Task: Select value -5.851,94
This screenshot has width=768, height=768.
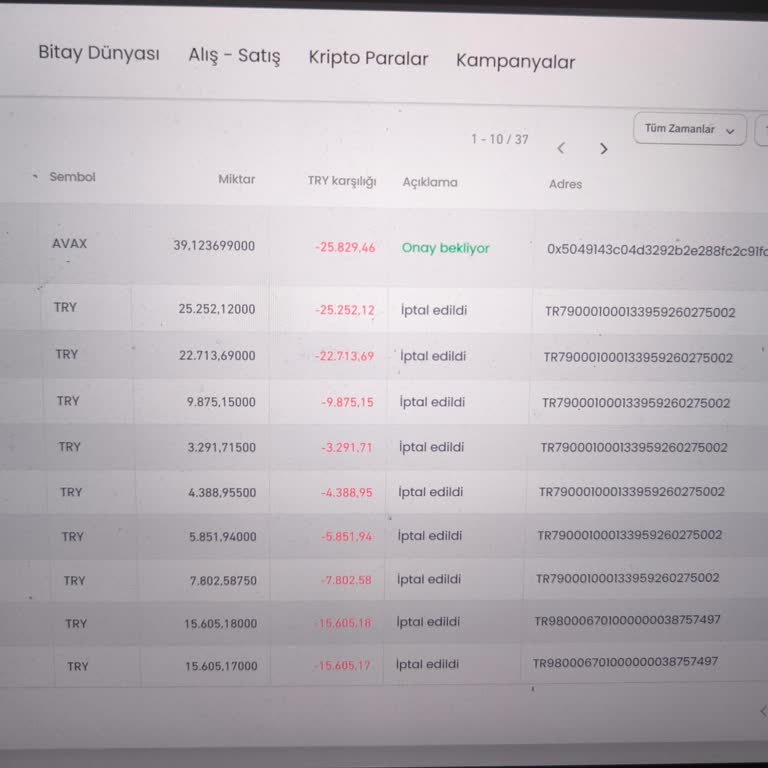Action: coord(347,537)
